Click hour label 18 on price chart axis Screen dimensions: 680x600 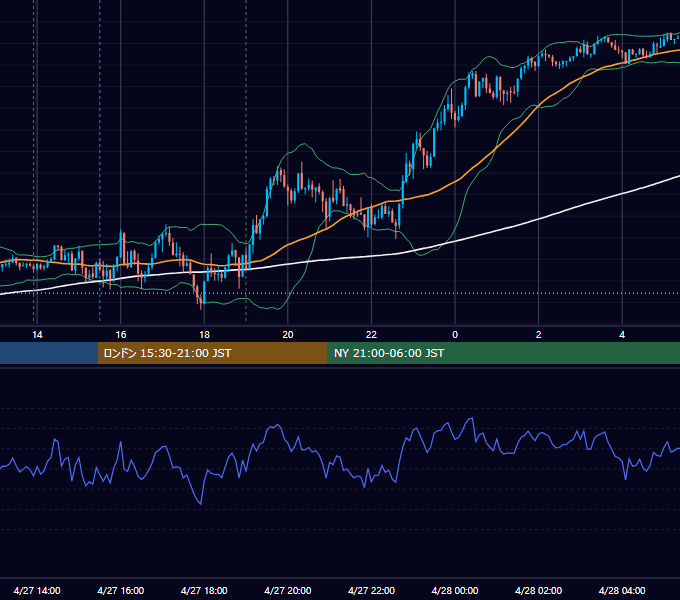click(x=204, y=335)
